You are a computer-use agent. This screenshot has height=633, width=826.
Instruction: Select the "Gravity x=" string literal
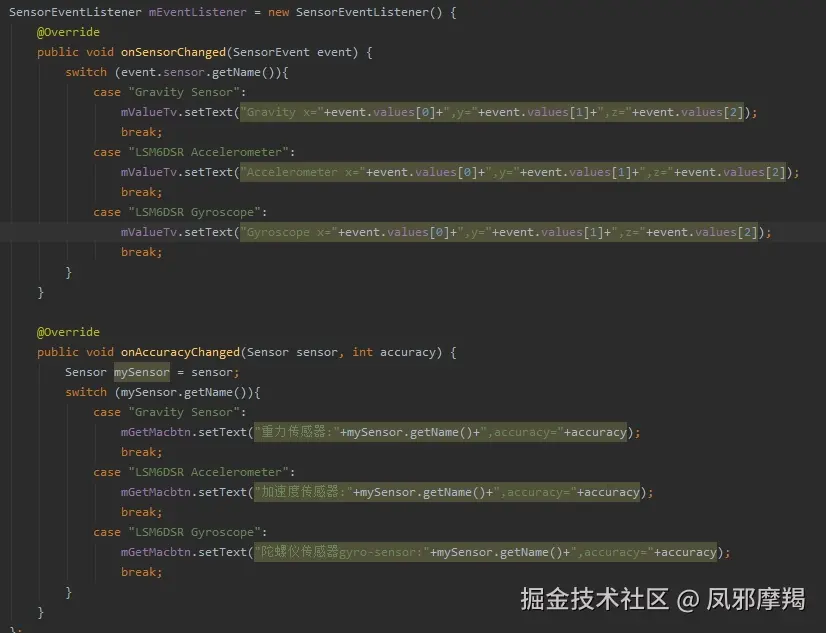tap(282, 112)
